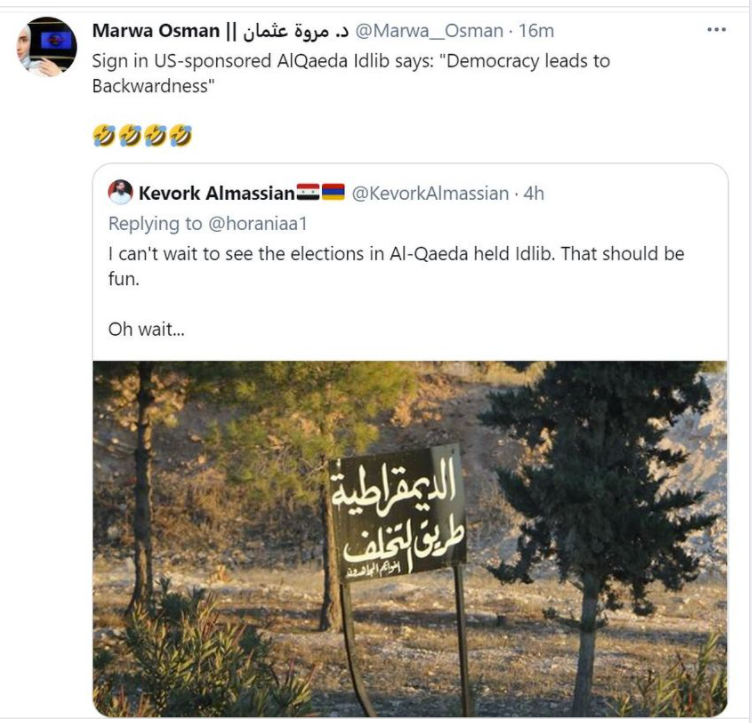Open the three-dot More menu on tweet
This screenshot has height=723, width=752.
pyautogui.click(x=715, y=30)
